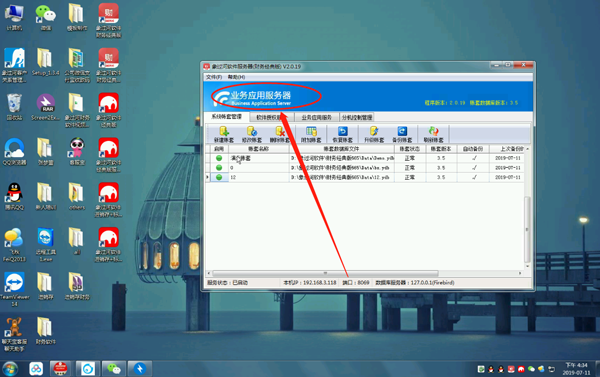Toggle auto-backup checkmark for account 12

coord(474,177)
